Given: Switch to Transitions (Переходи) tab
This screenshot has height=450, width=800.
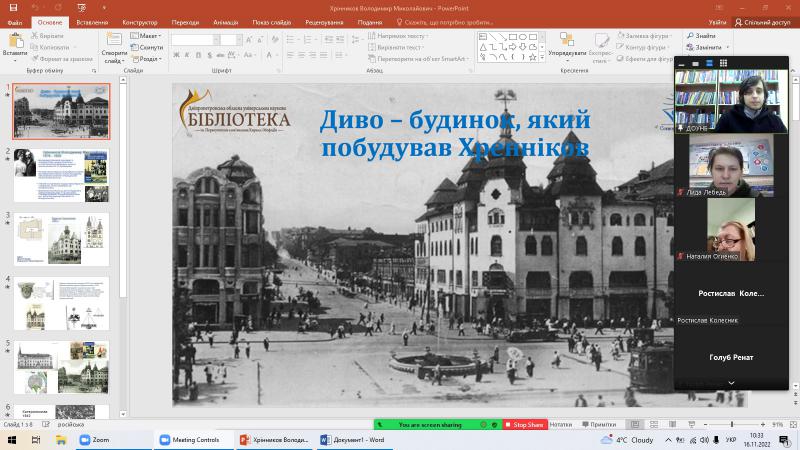Looking at the screenshot, I should (185, 22).
